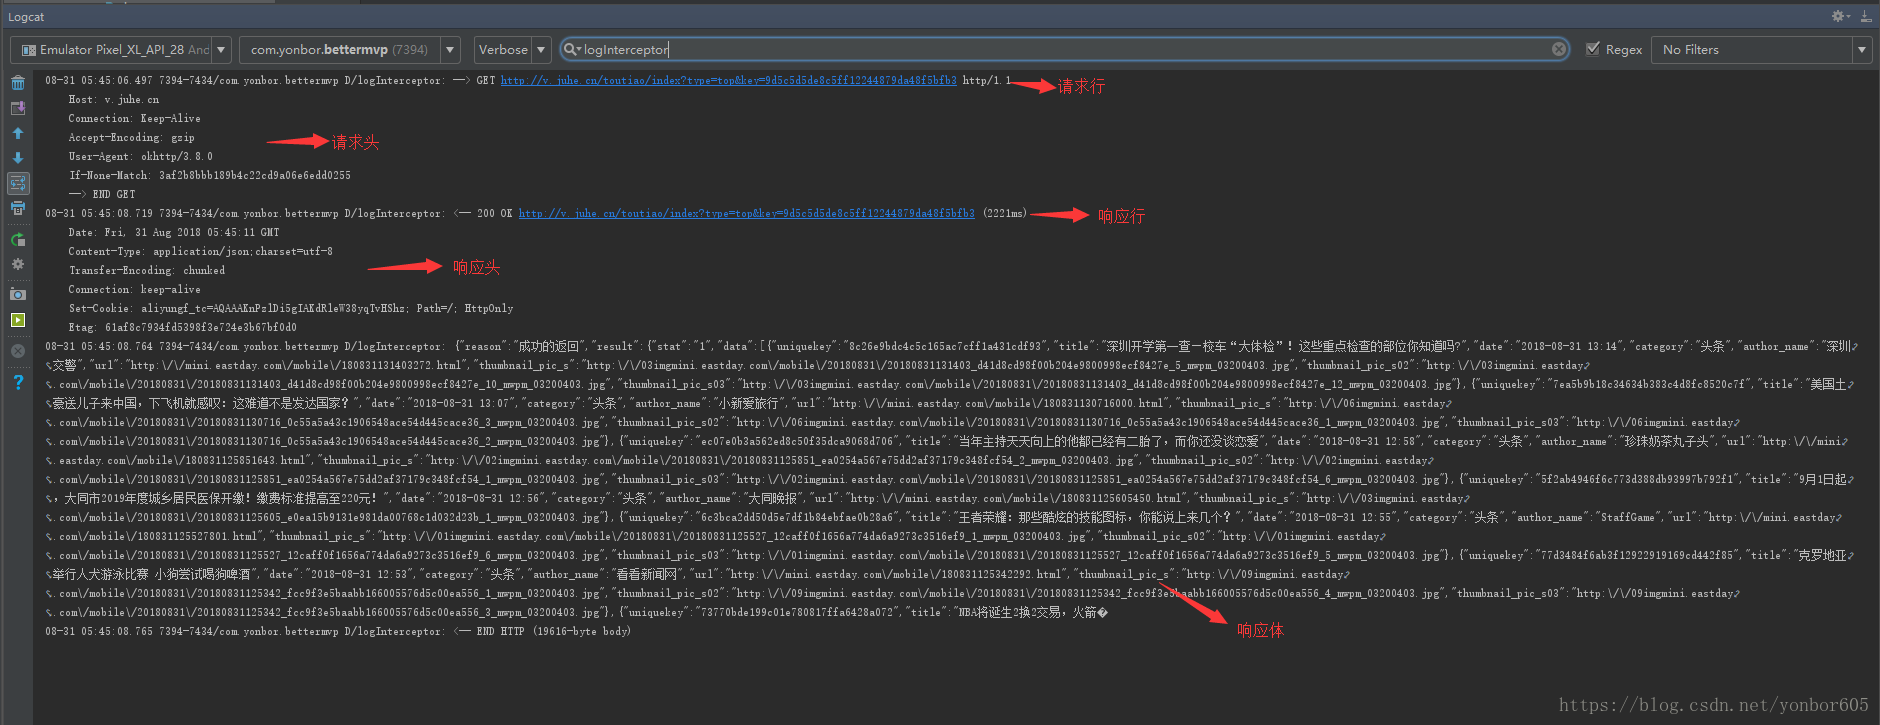Viewport: 1880px width, 725px height.
Task: Click the 'Host: v.juhe.cn' log line
Action: (x=113, y=99)
